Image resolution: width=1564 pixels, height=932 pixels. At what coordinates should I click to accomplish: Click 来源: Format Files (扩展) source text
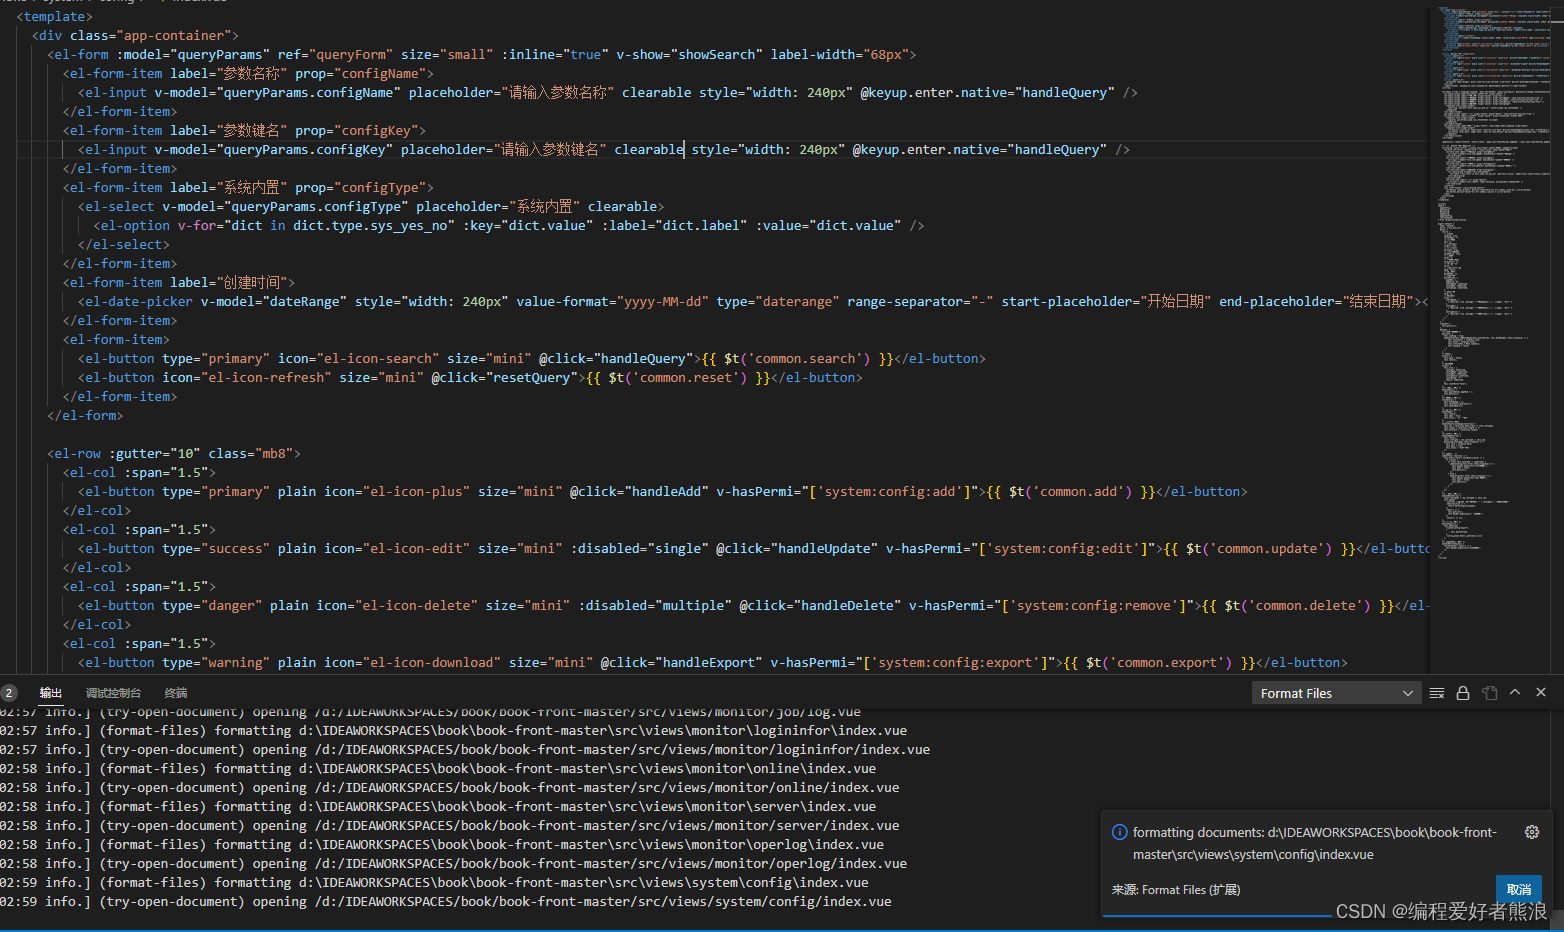point(1176,890)
